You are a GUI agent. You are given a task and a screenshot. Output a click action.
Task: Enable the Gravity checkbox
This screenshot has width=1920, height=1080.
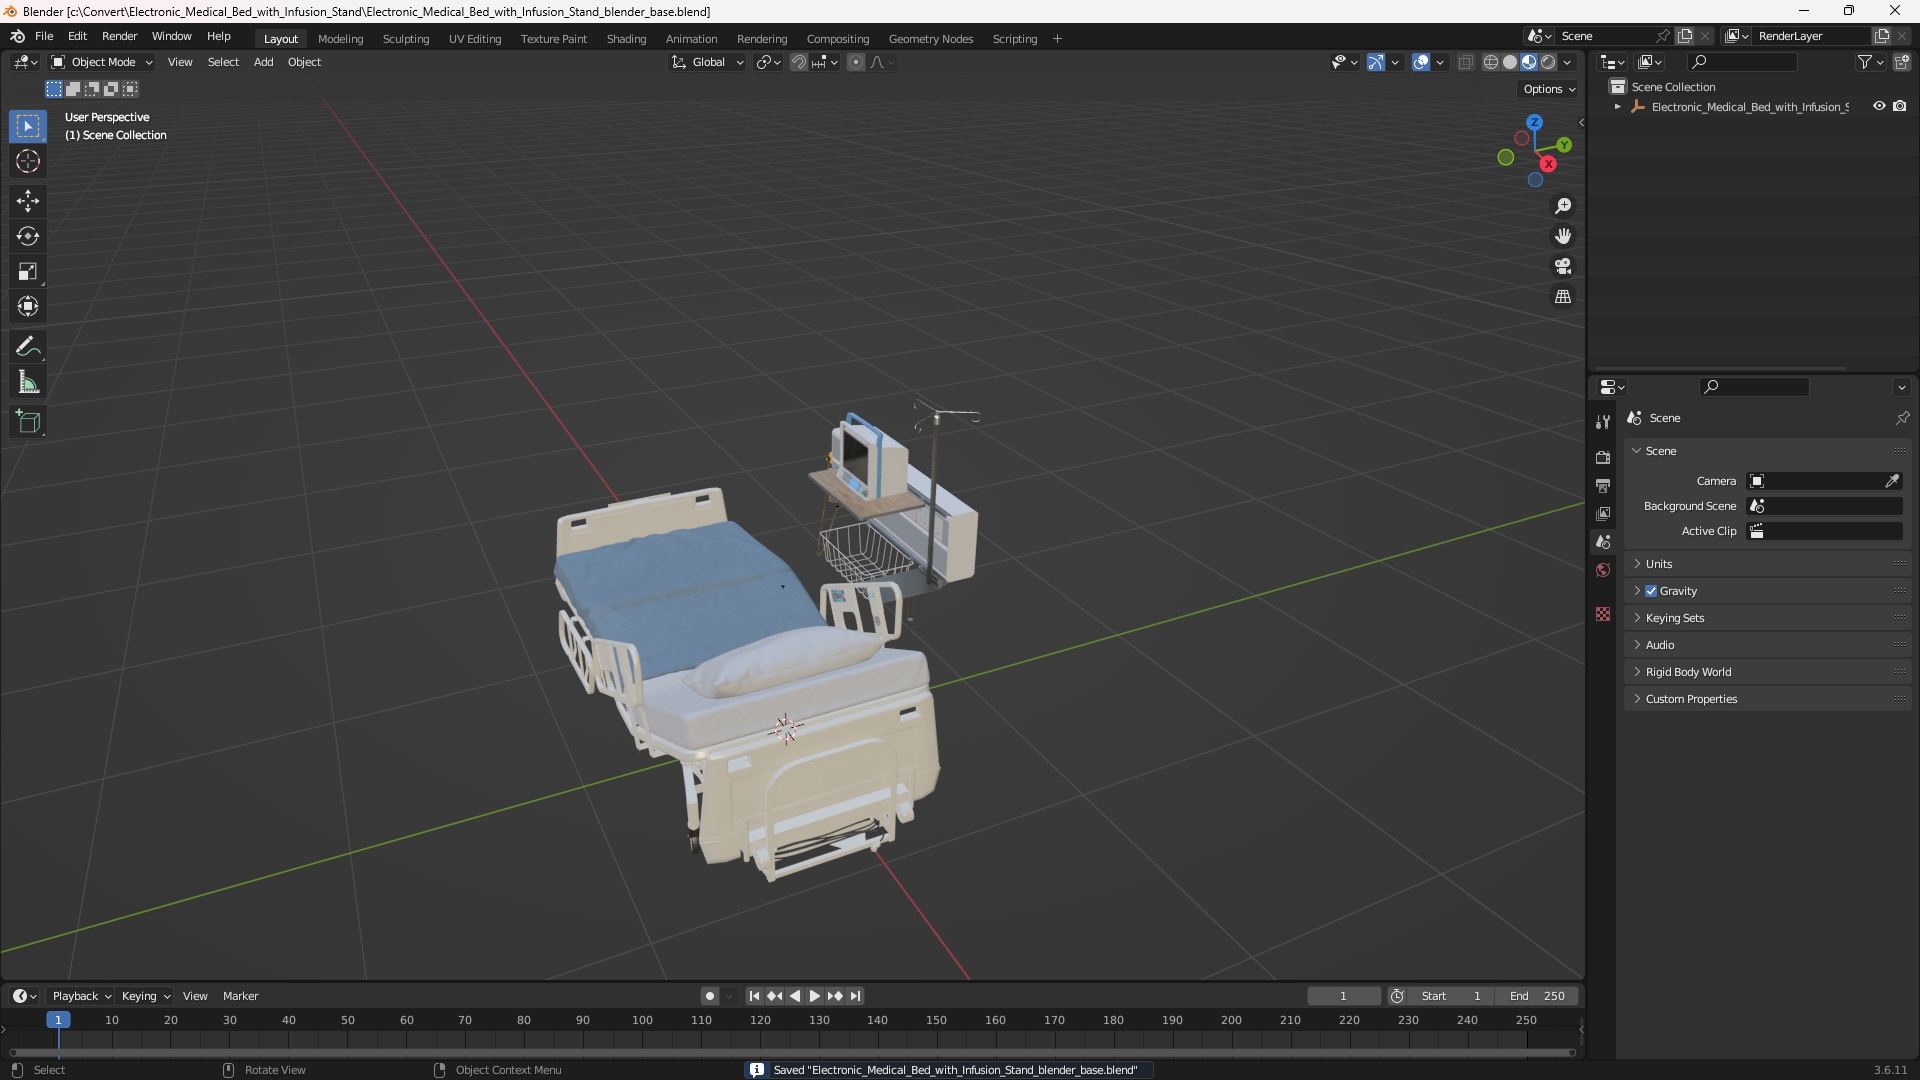pyautogui.click(x=1651, y=591)
